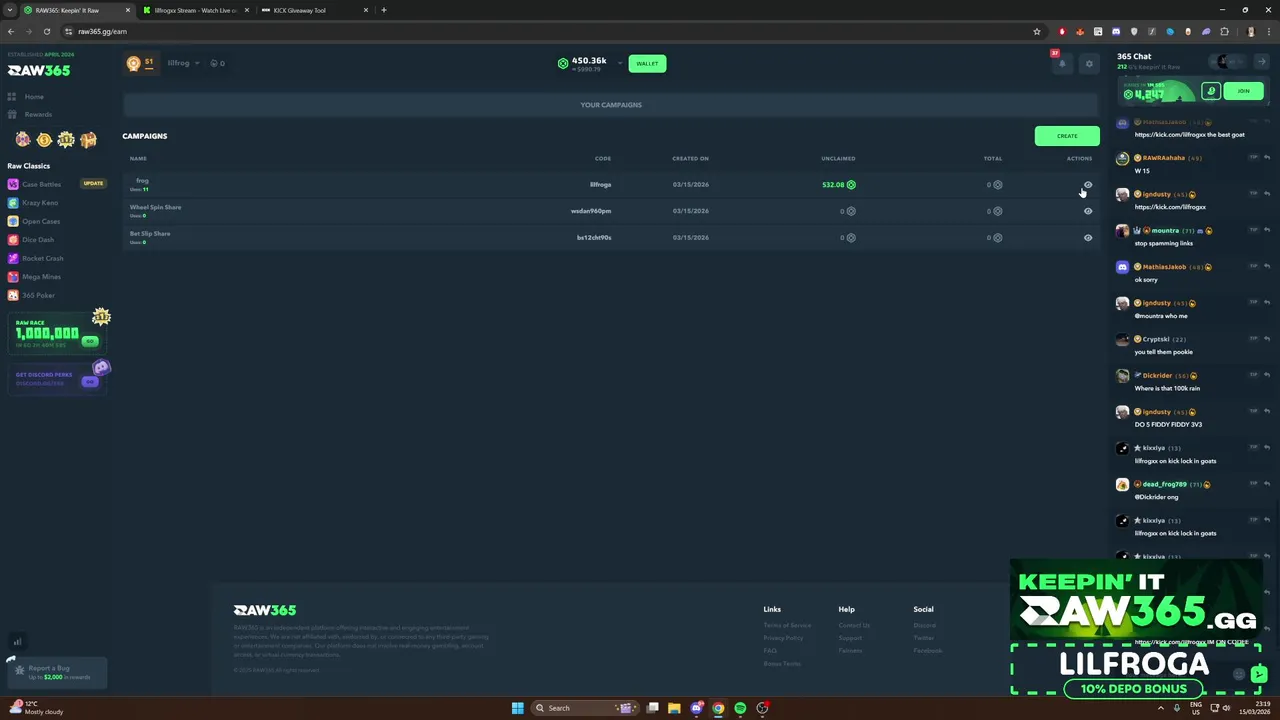Click the gold coin reward icon
Viewport: 1280px width, 720px height.
44,140
